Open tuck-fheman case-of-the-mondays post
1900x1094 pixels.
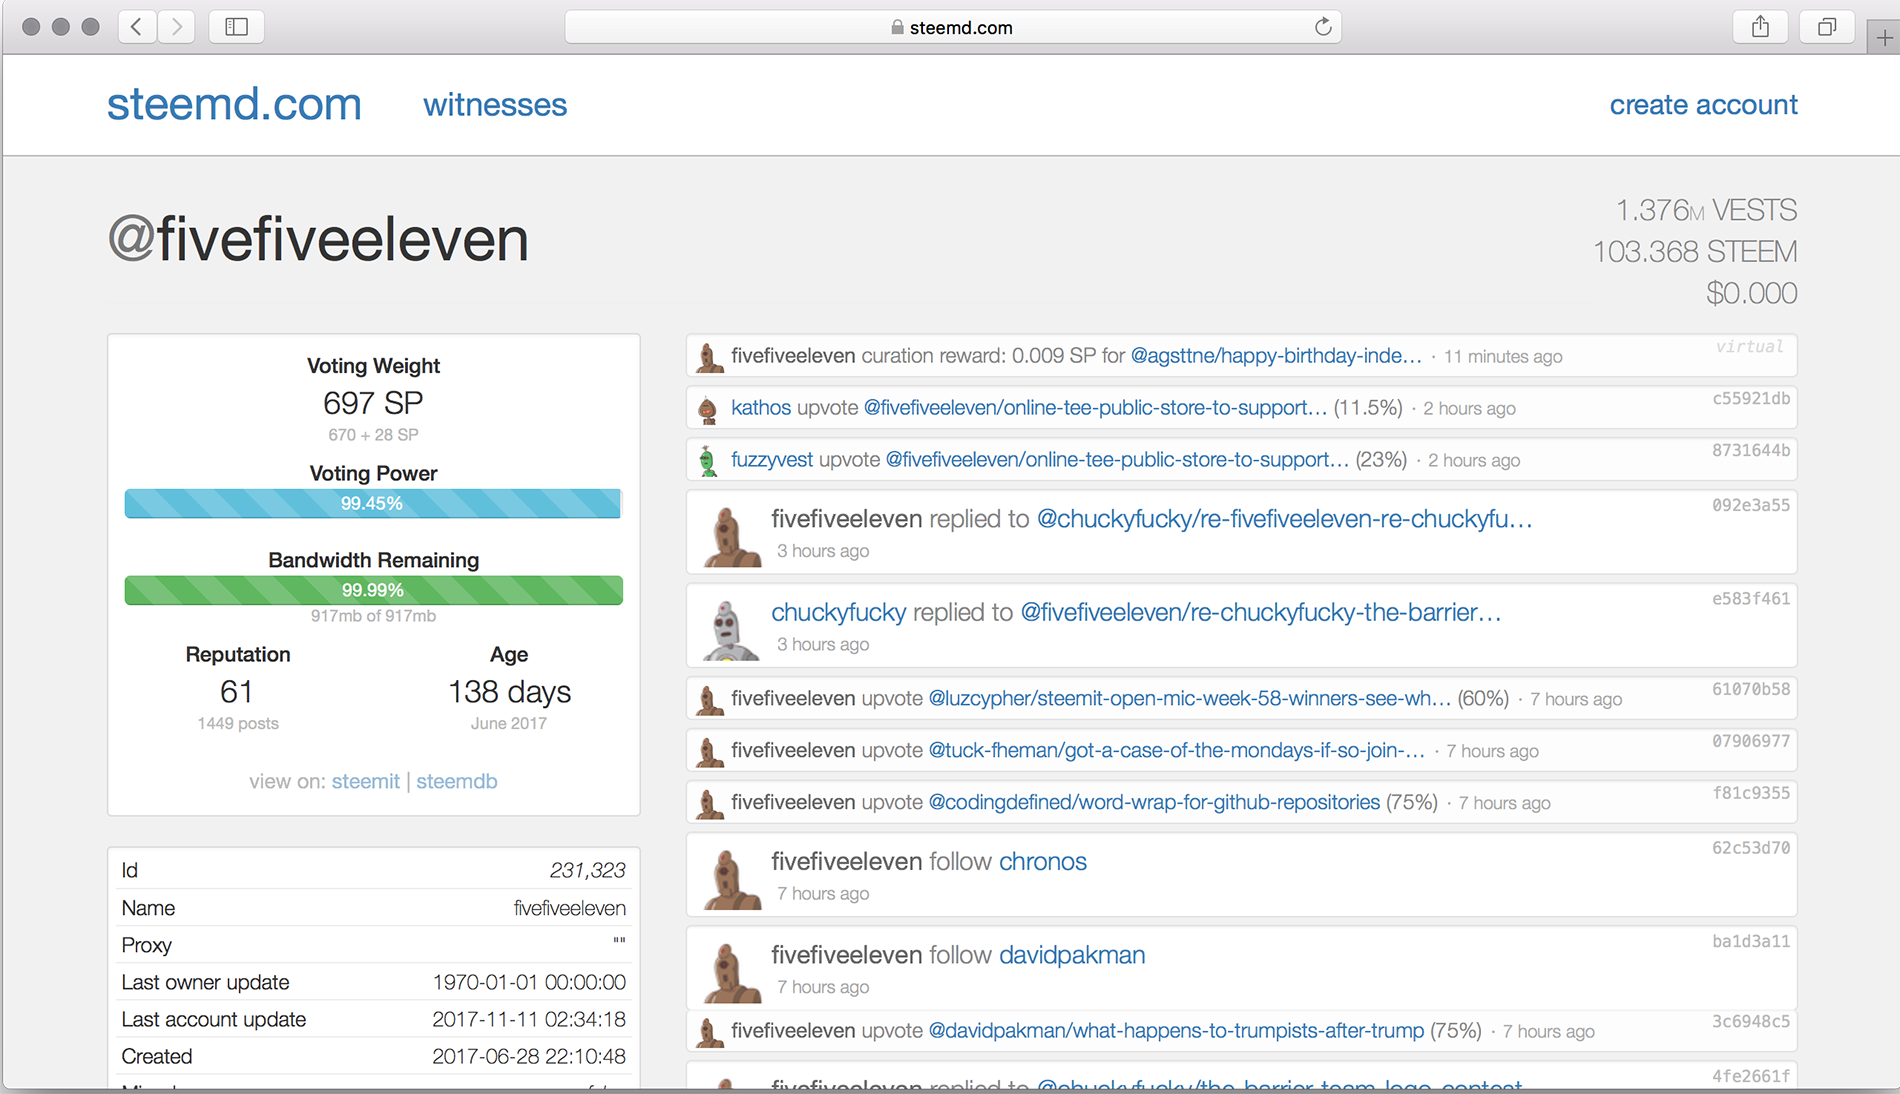click(x=1177, y=750)
